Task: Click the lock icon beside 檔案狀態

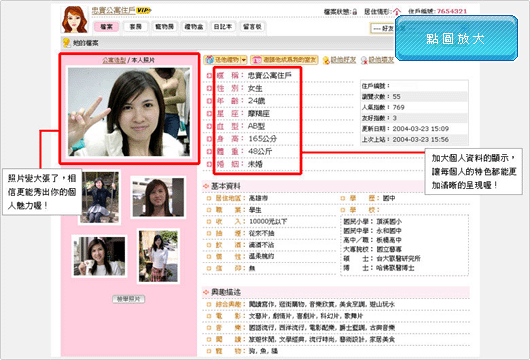Action: [x=355, y=12]
